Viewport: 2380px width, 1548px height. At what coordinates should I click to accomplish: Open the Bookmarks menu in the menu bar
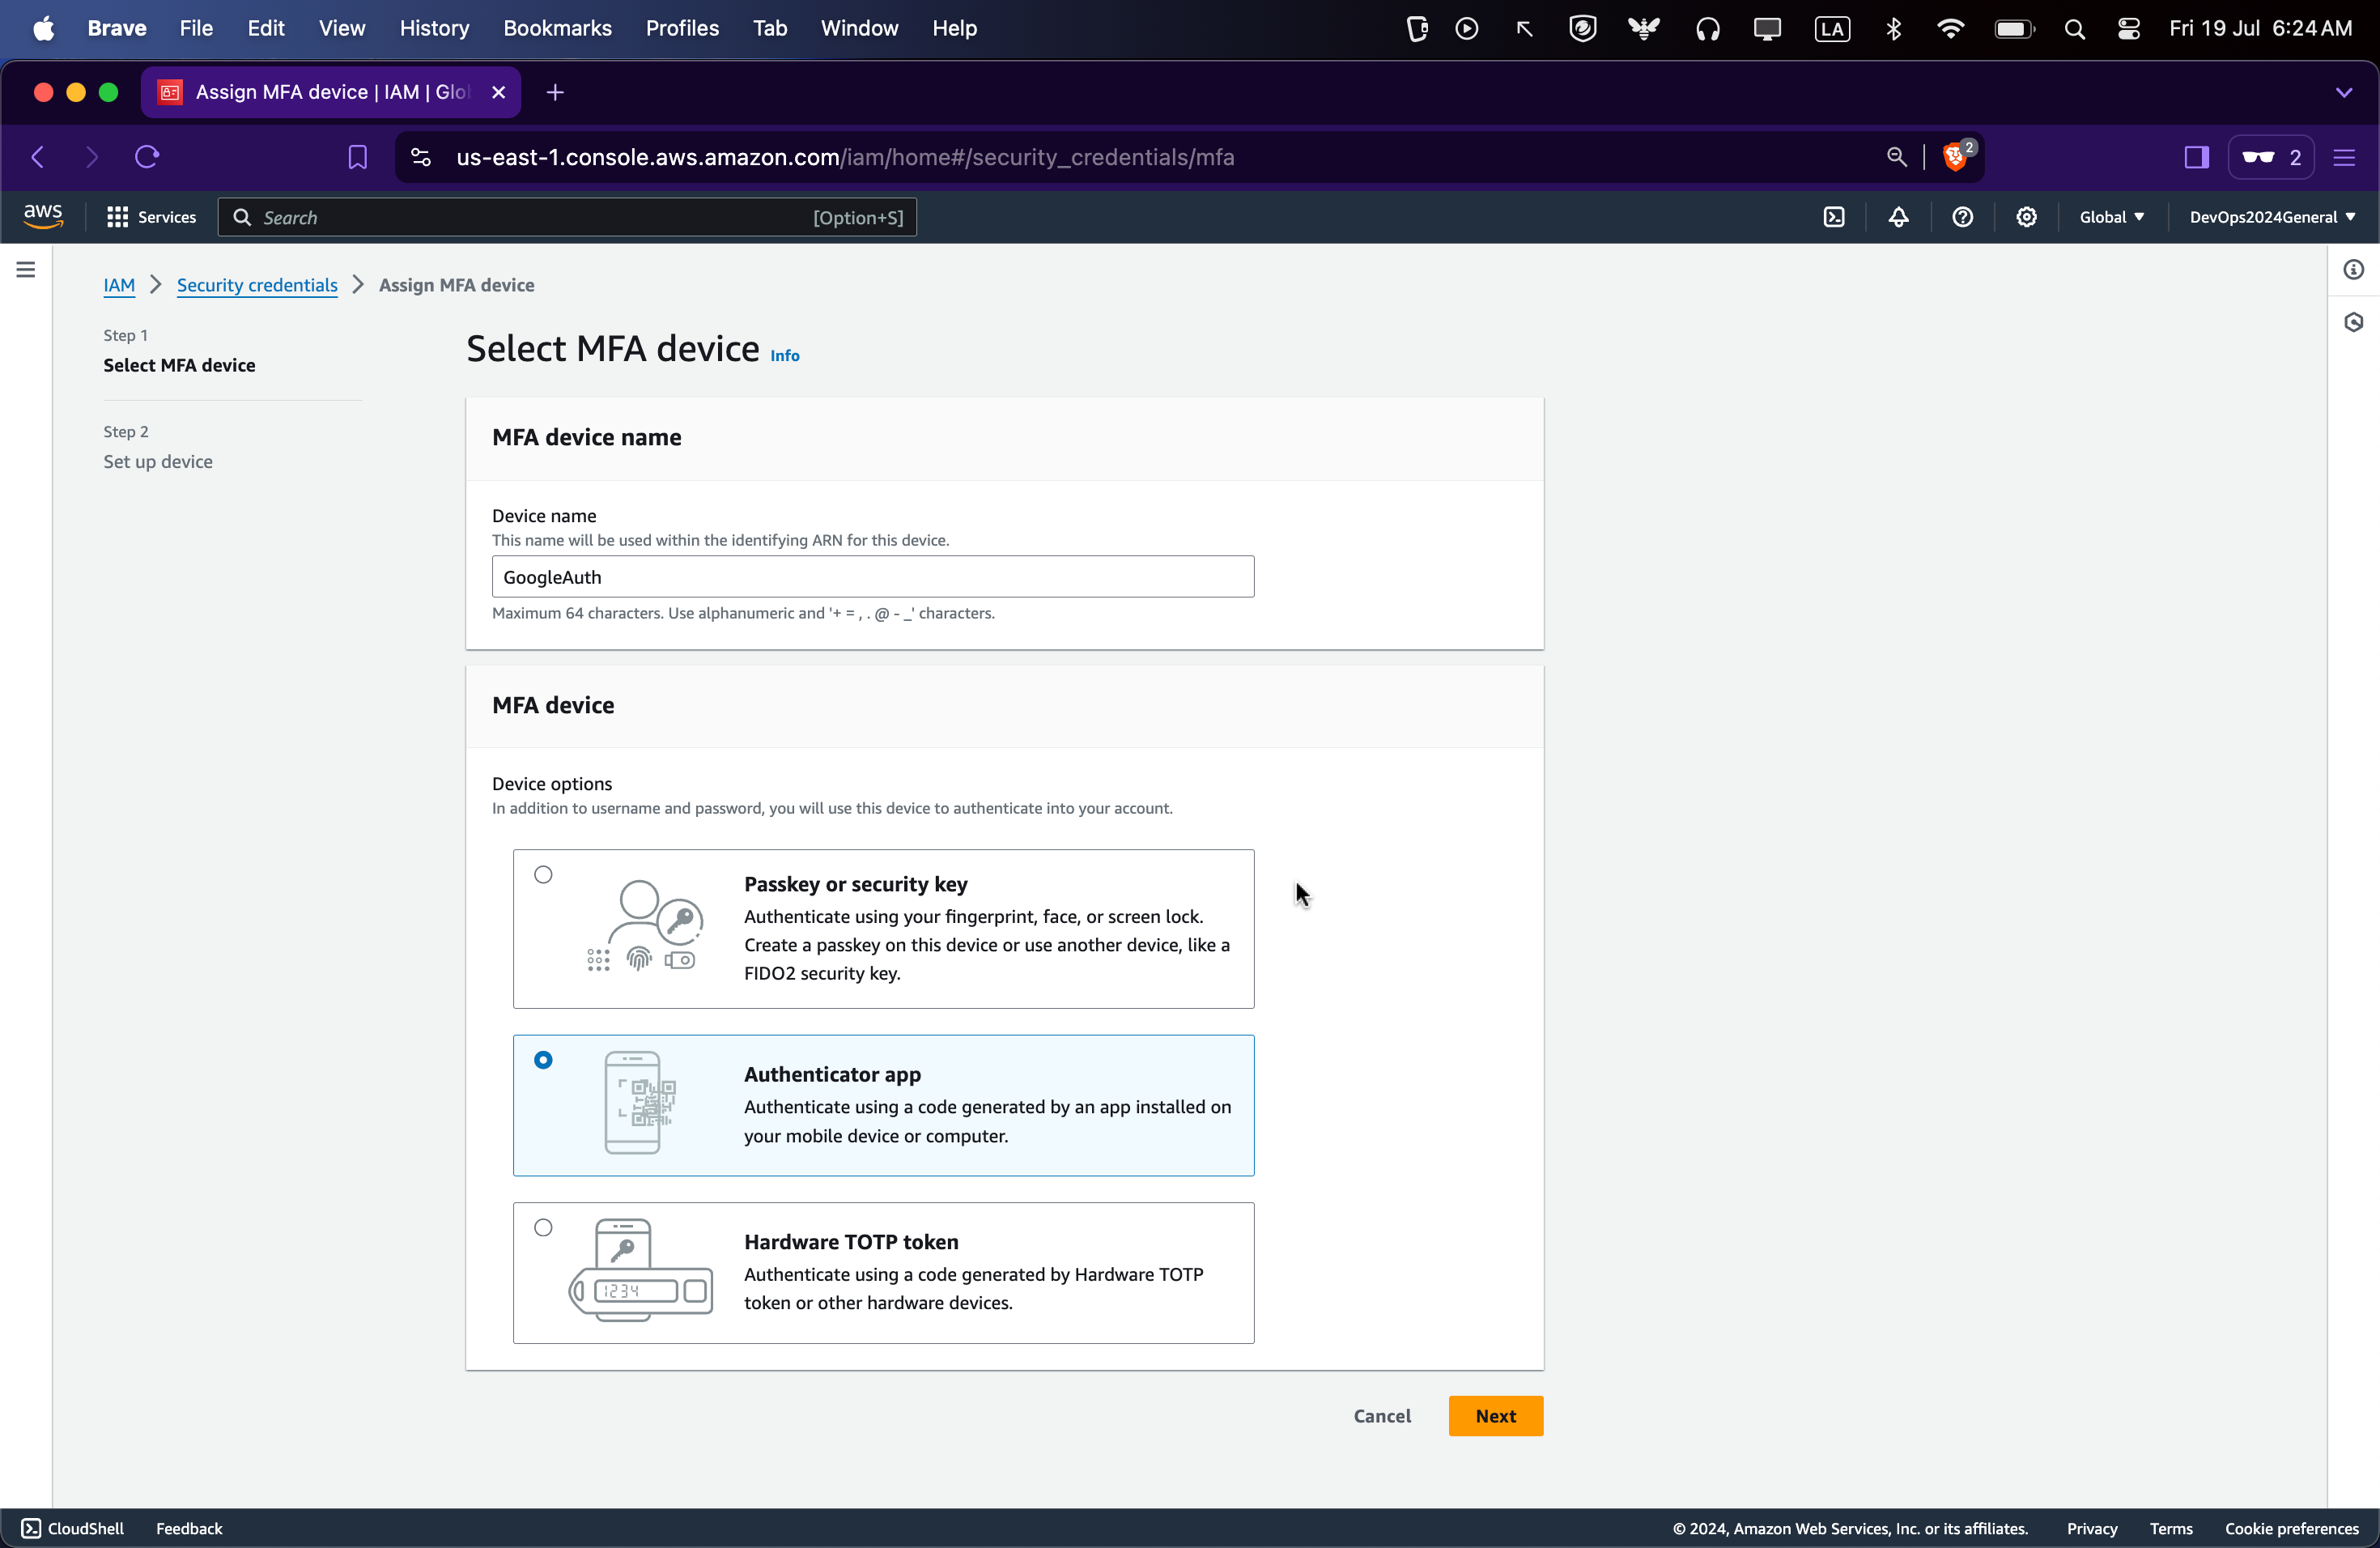[x=557, y=28]
